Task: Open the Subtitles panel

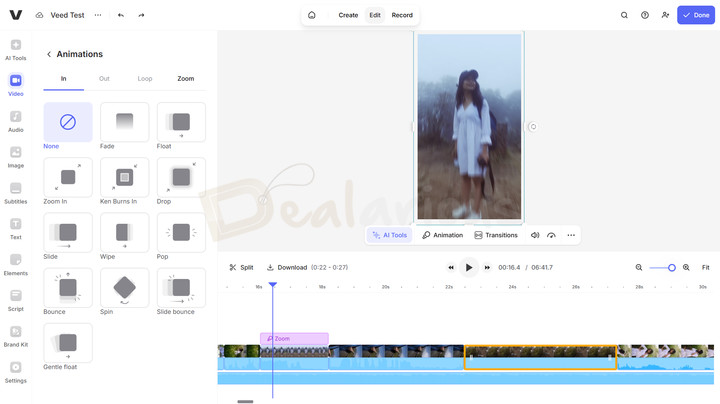Action: pos(16,192)
